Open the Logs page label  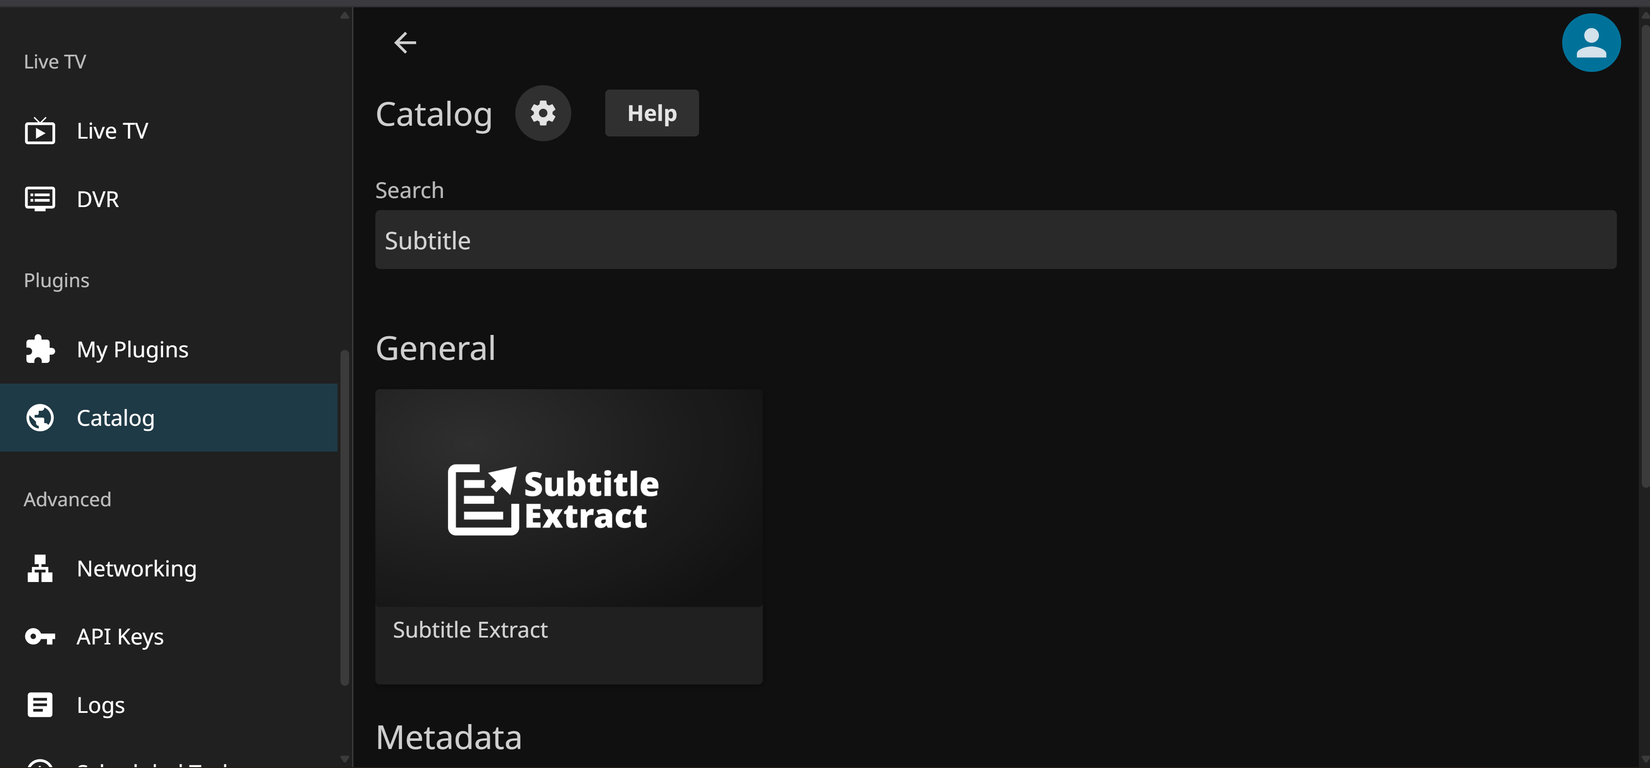(x=101, y=705)
